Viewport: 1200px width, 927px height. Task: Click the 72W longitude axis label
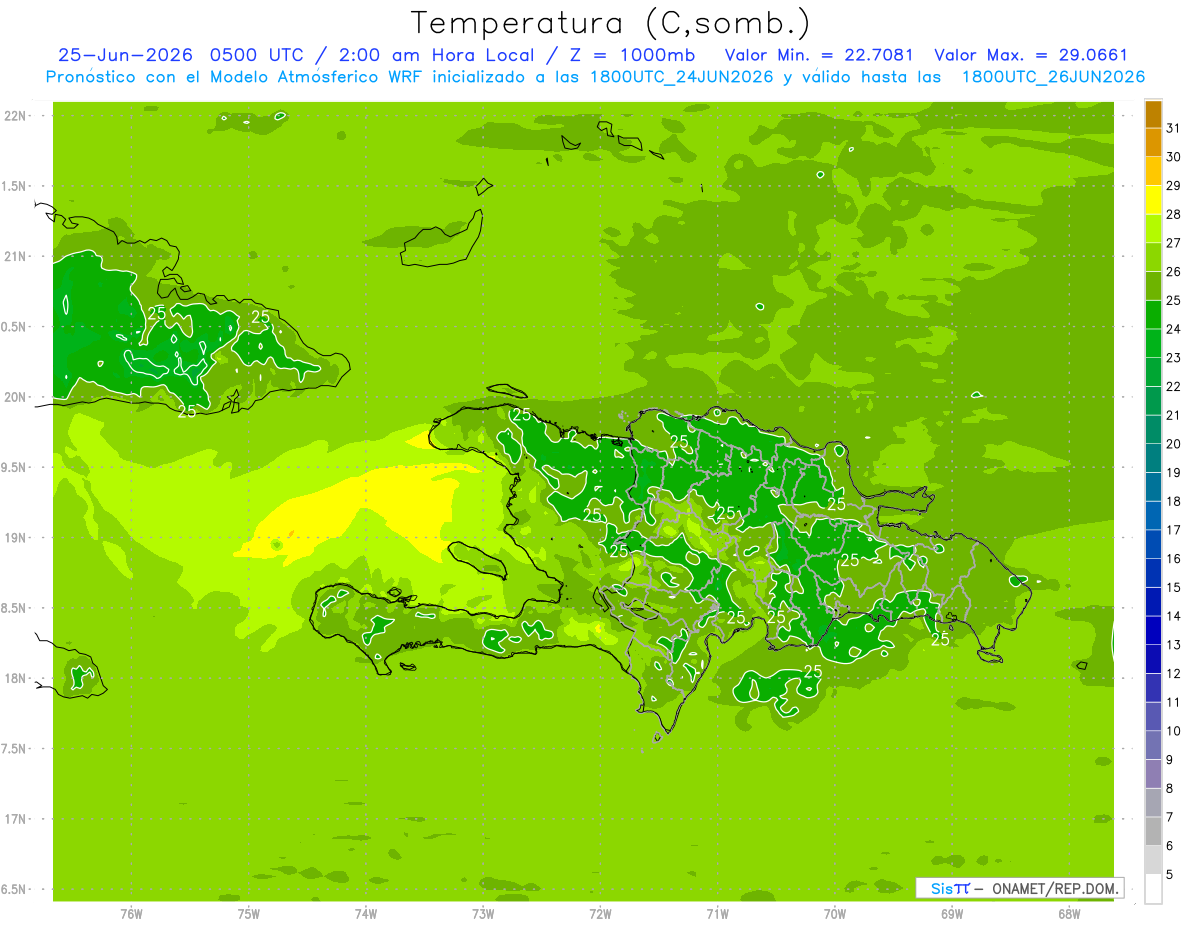click(600, 913)
